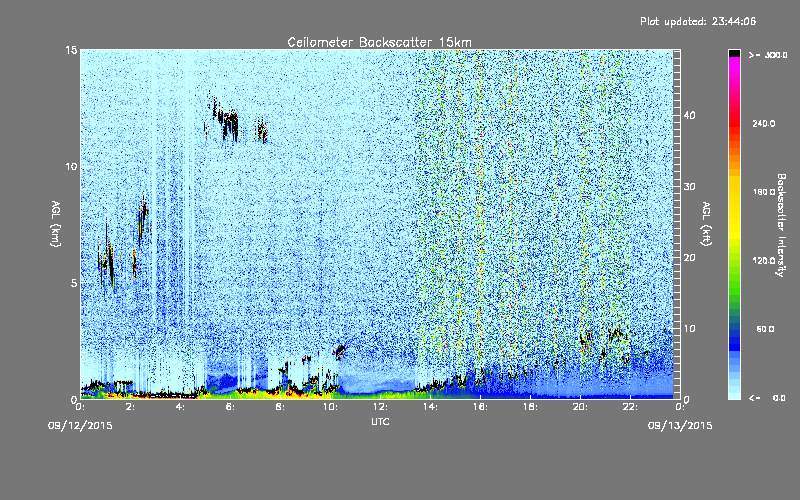The height and width of the screenshot is (500, 800).
Task: Select the "180.0" colorbar label
Action: coord(764,192)
